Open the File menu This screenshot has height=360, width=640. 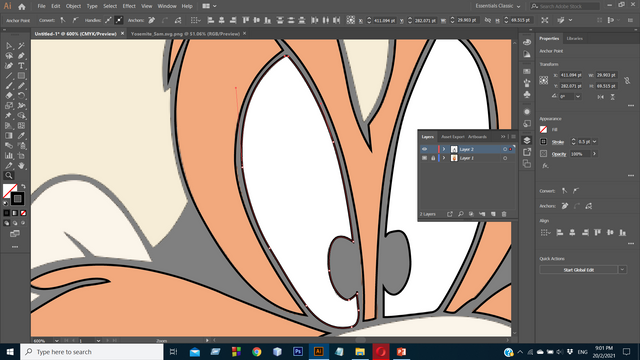pos(42,6)
